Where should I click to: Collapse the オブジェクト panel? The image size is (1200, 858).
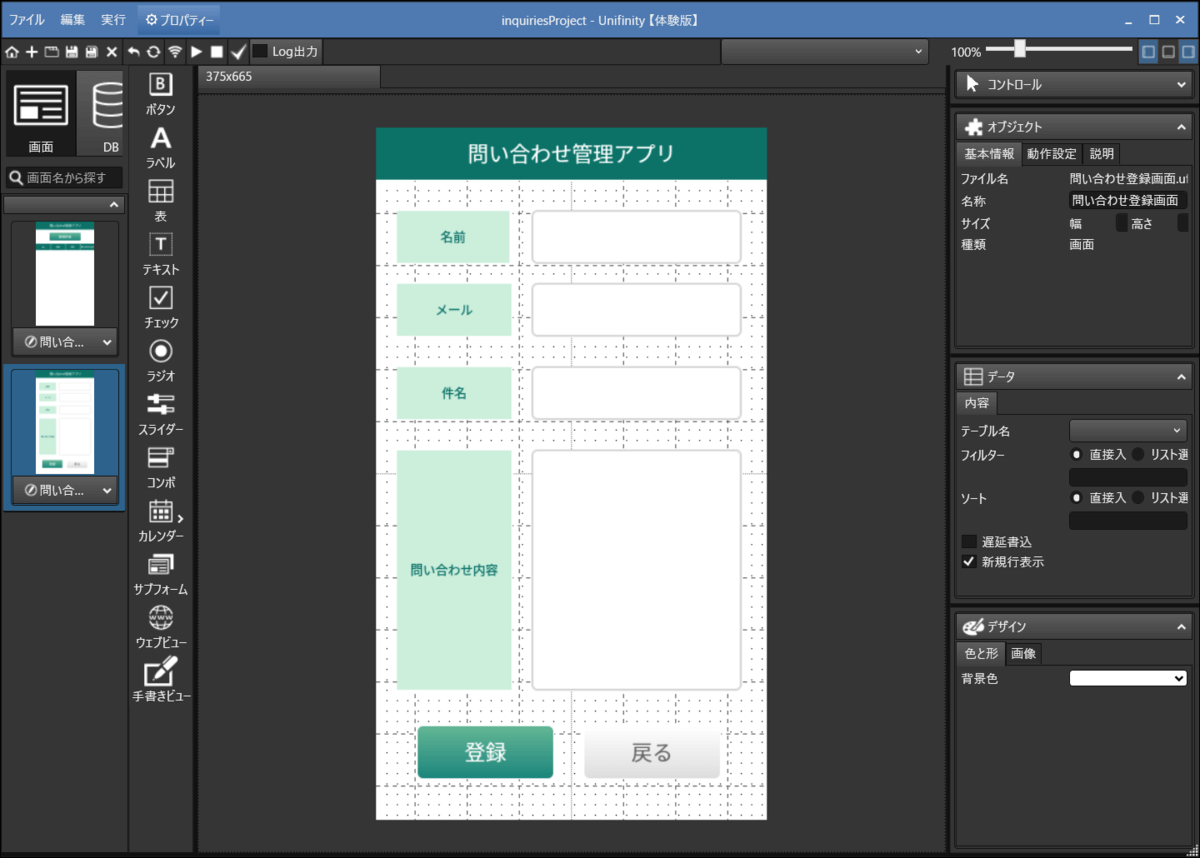(x=1181, y=127)
